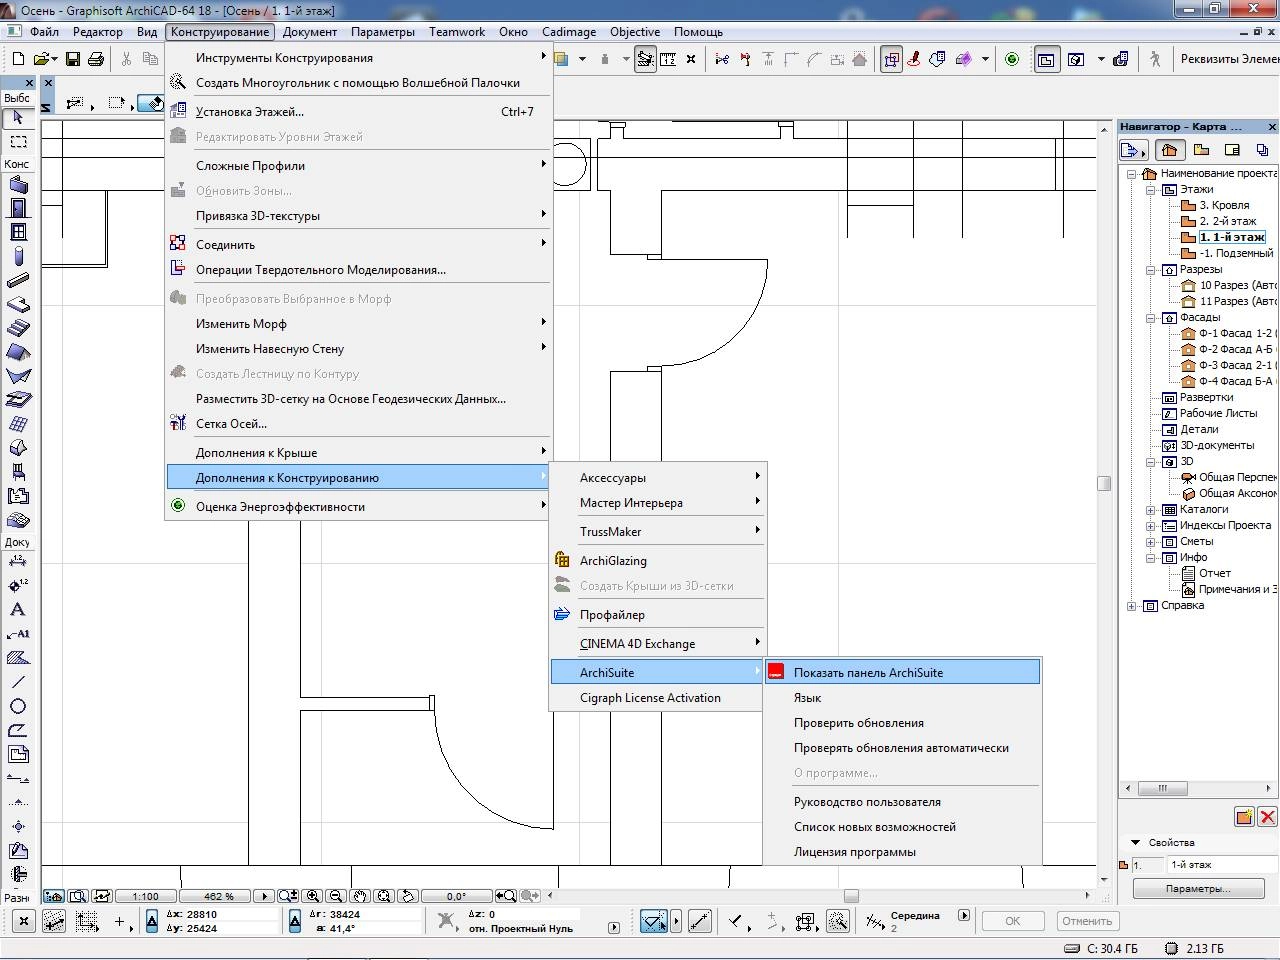Collapse Свойства section in Navigator
Viewport: 1280px width, 960px height.
pos(1135,843)
